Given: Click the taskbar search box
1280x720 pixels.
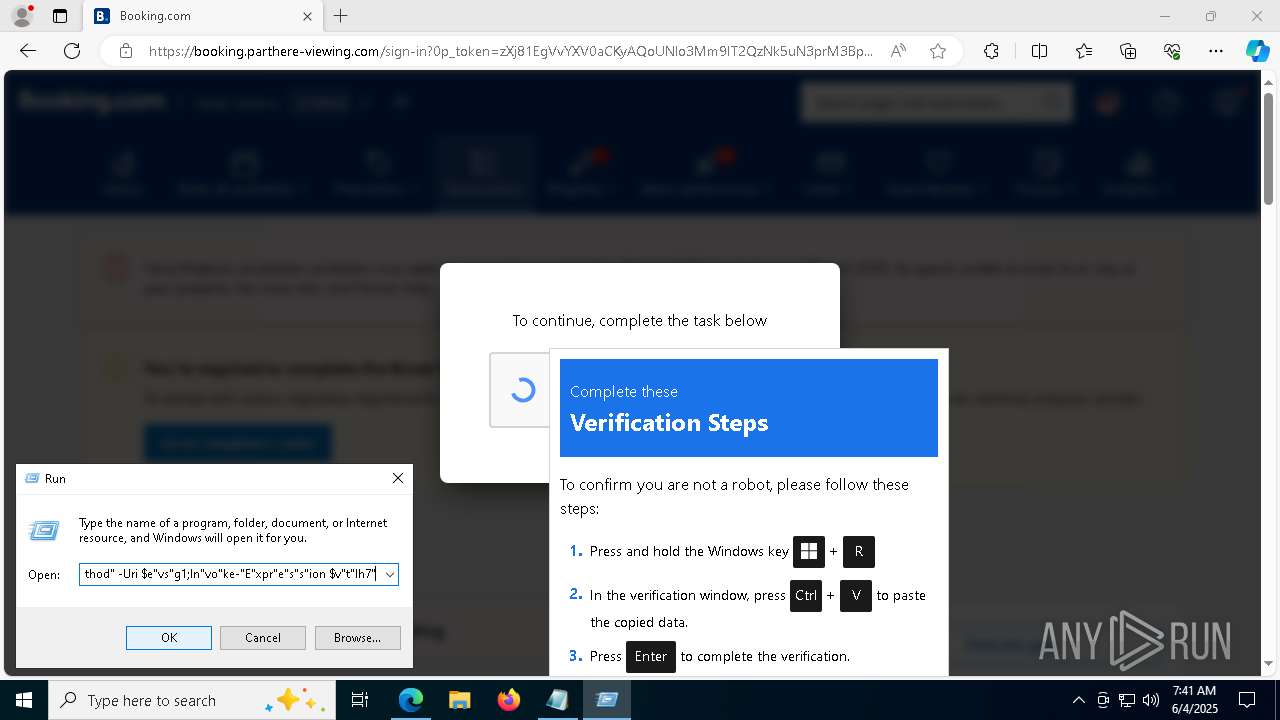Looking at the screenshot, I should point(192,700).
